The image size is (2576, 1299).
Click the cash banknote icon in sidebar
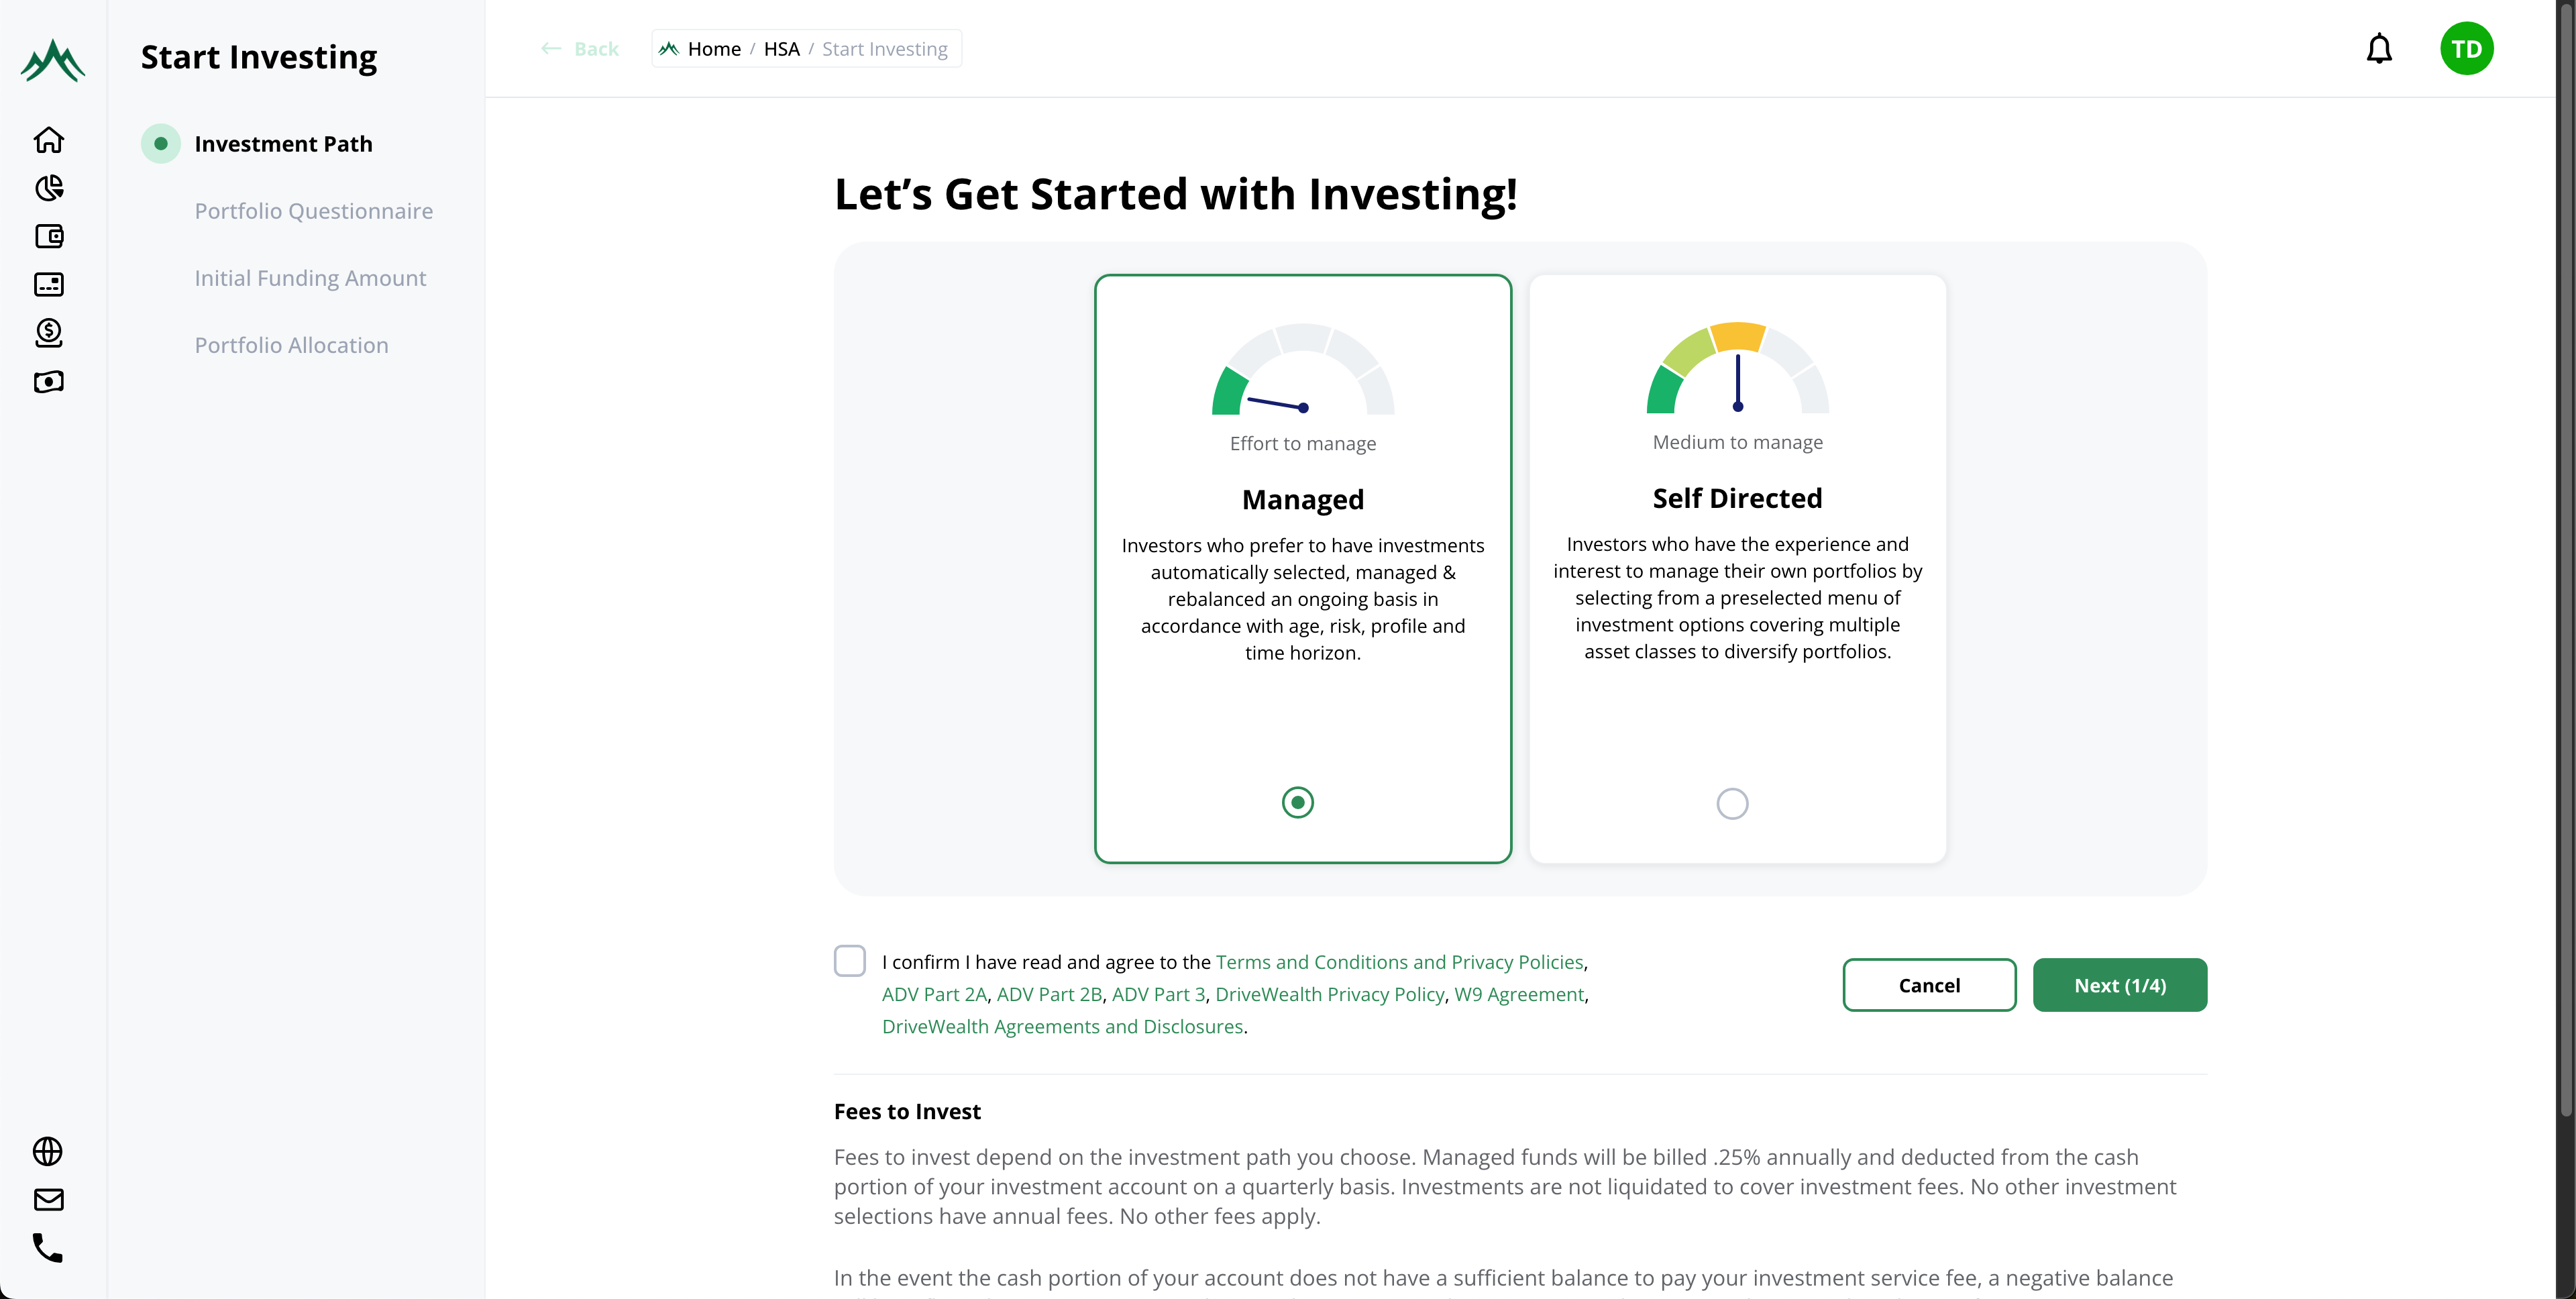point(49,382)
